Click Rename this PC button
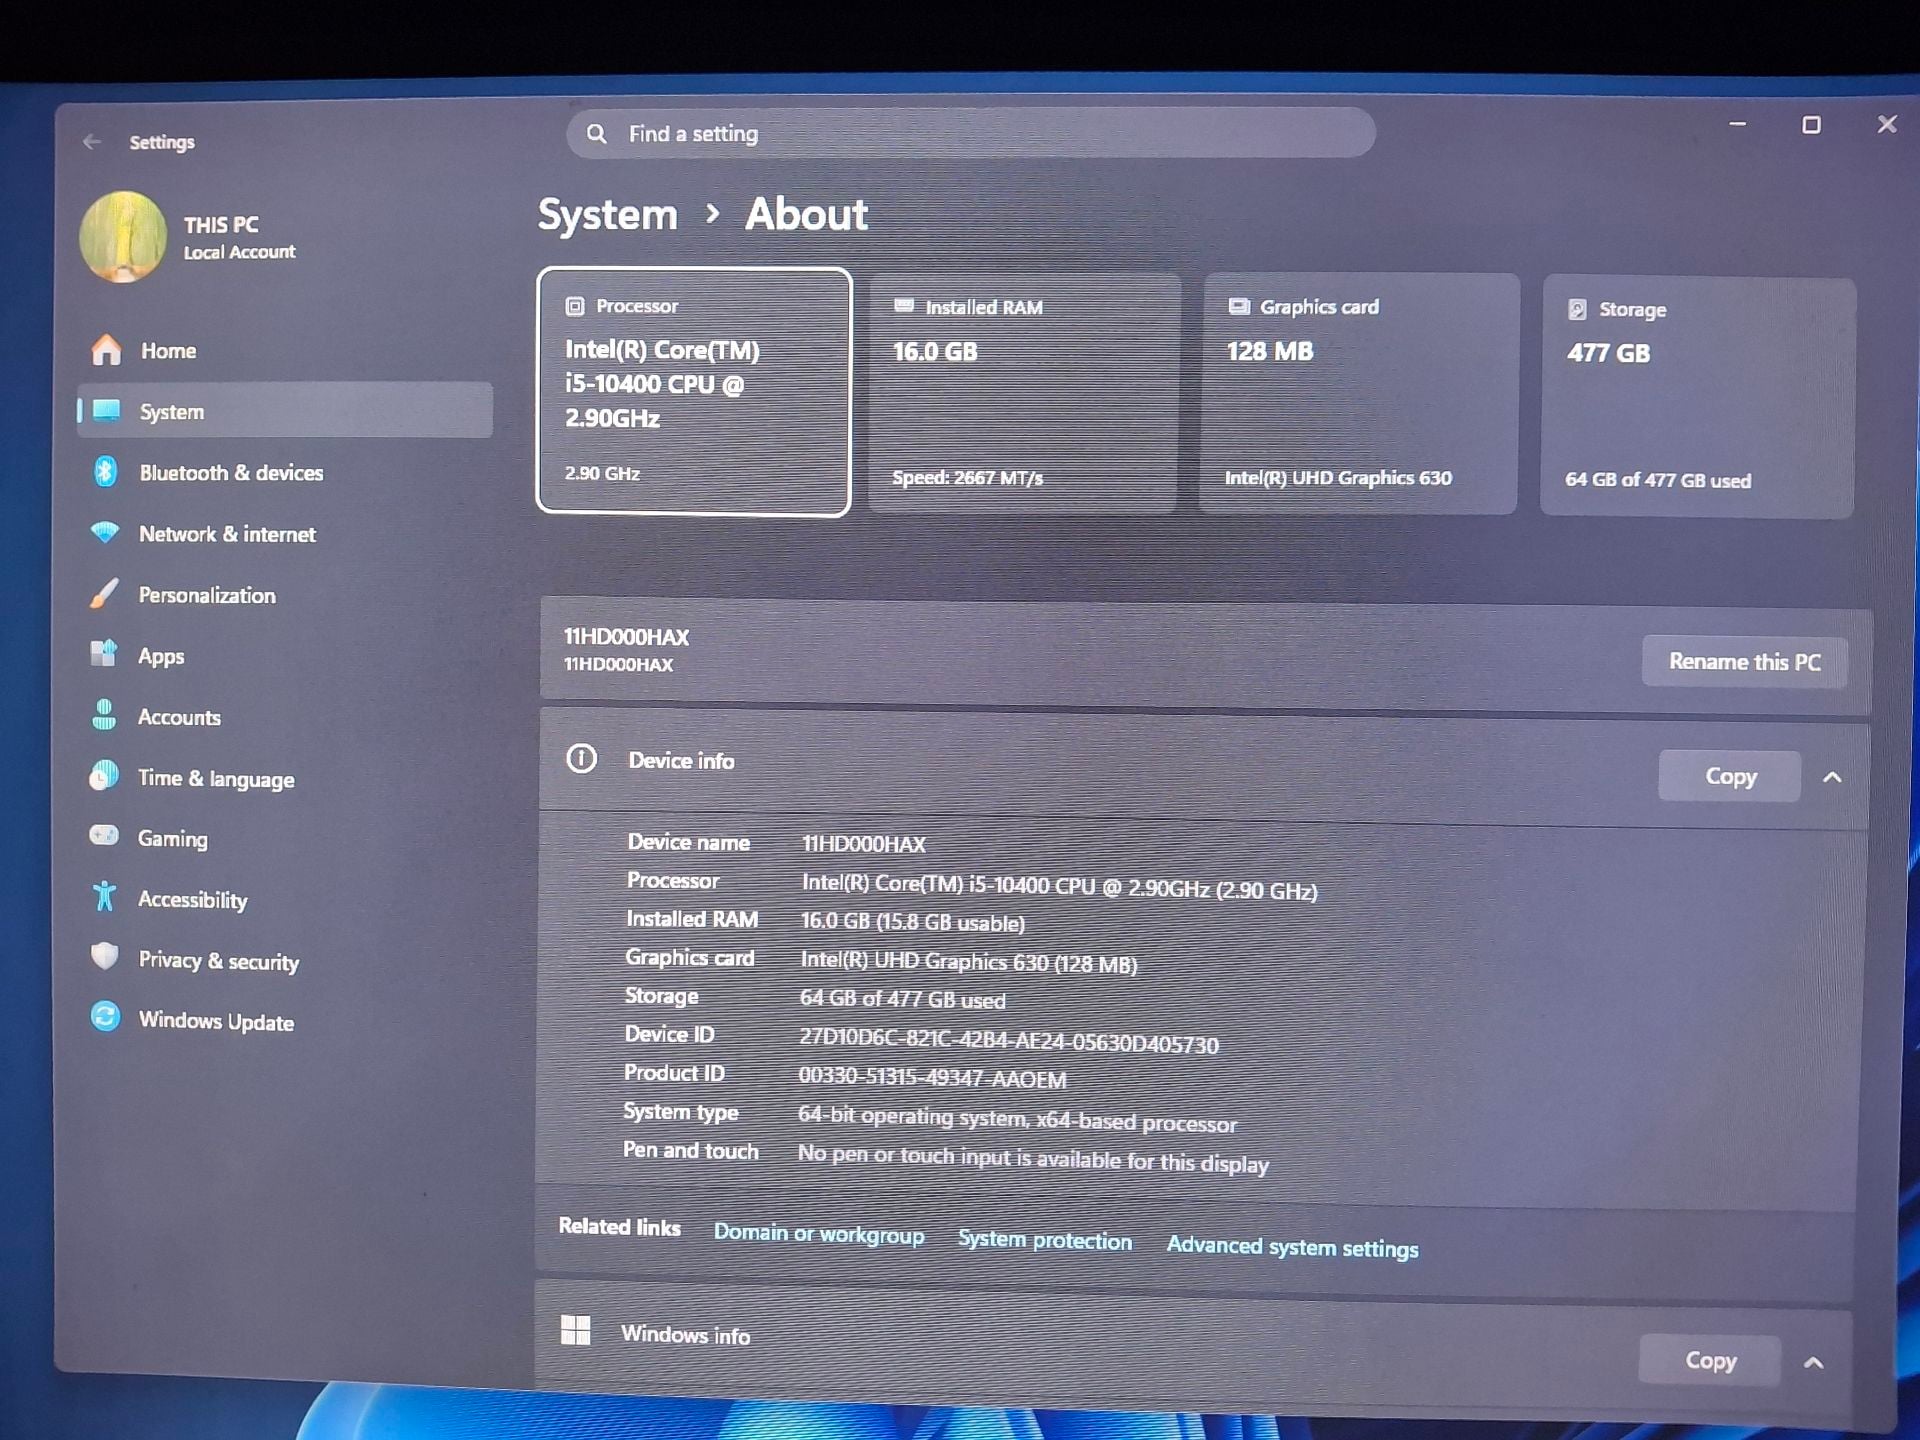This screenshot has height=1440, width=1920. [1745, 661]
